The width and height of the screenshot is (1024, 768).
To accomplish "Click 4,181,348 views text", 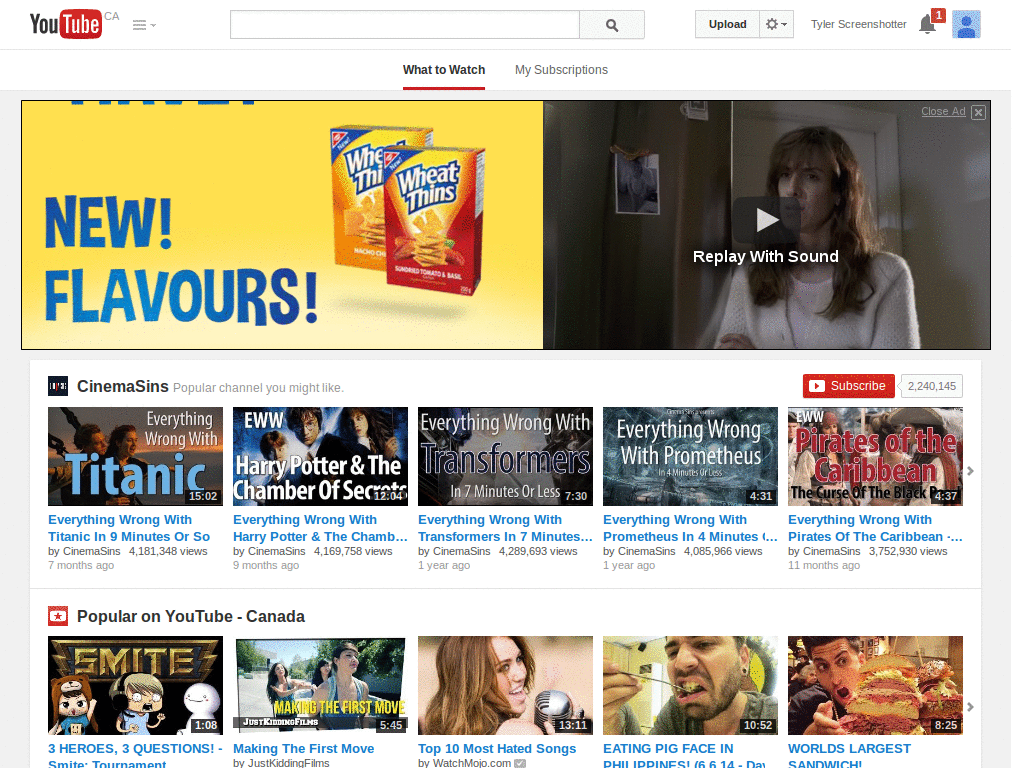I will pyautogui.click(x=168, y=551).
